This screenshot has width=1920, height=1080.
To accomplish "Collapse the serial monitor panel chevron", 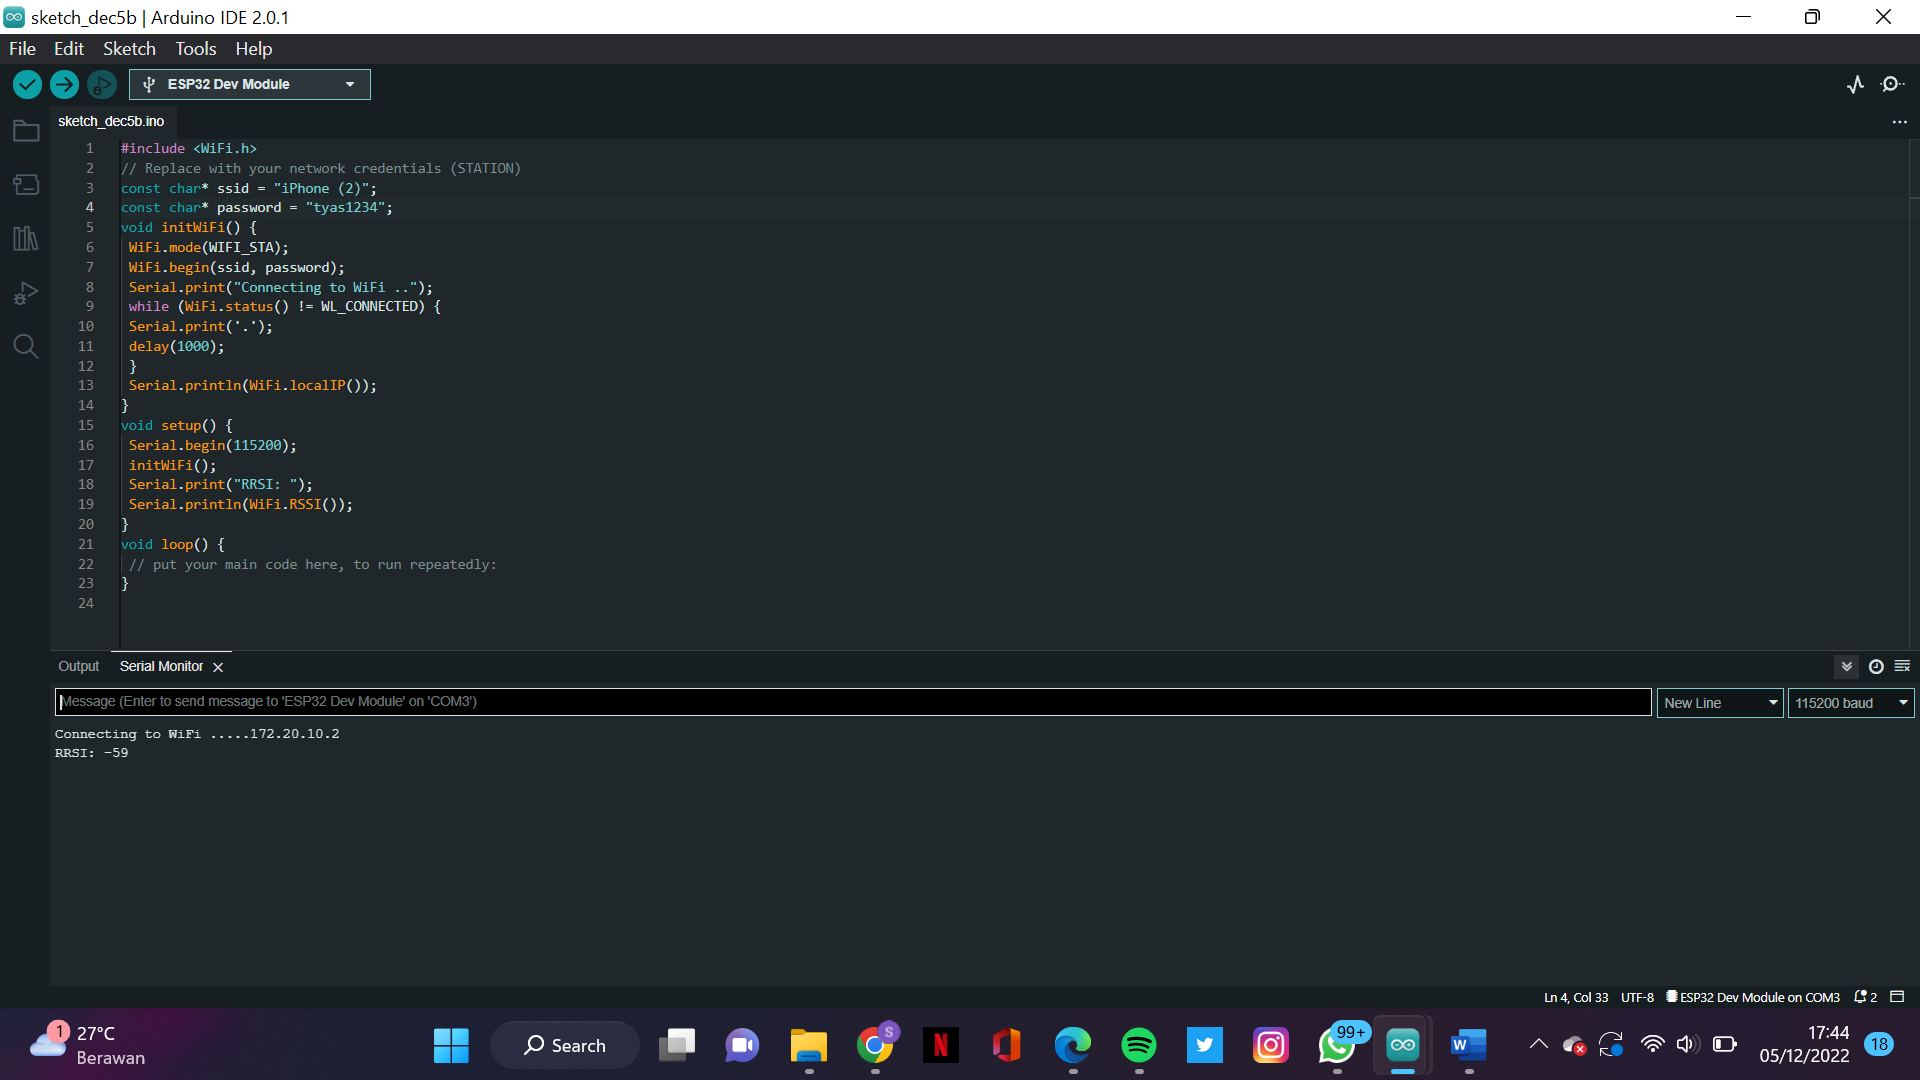I will pyautogui.click(x=1847, y=667).
